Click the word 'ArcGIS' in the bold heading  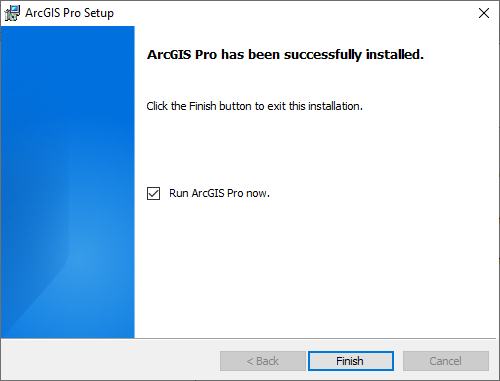(x=169, y=54)
